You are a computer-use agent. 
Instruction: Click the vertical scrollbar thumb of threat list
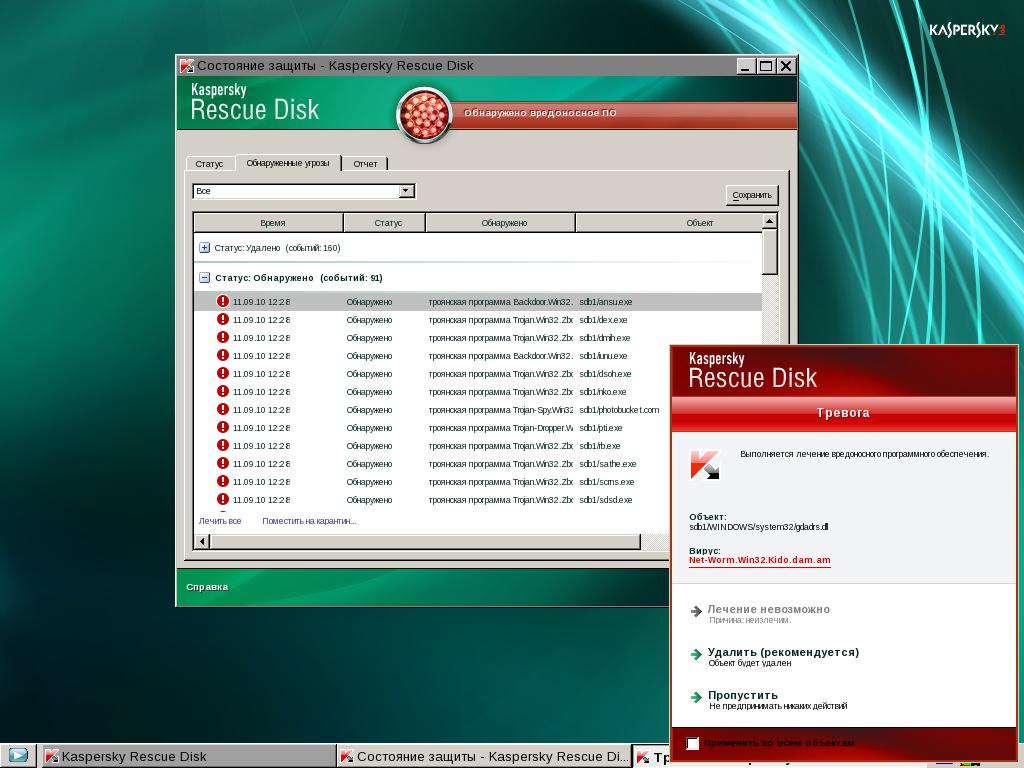[769, 252]
